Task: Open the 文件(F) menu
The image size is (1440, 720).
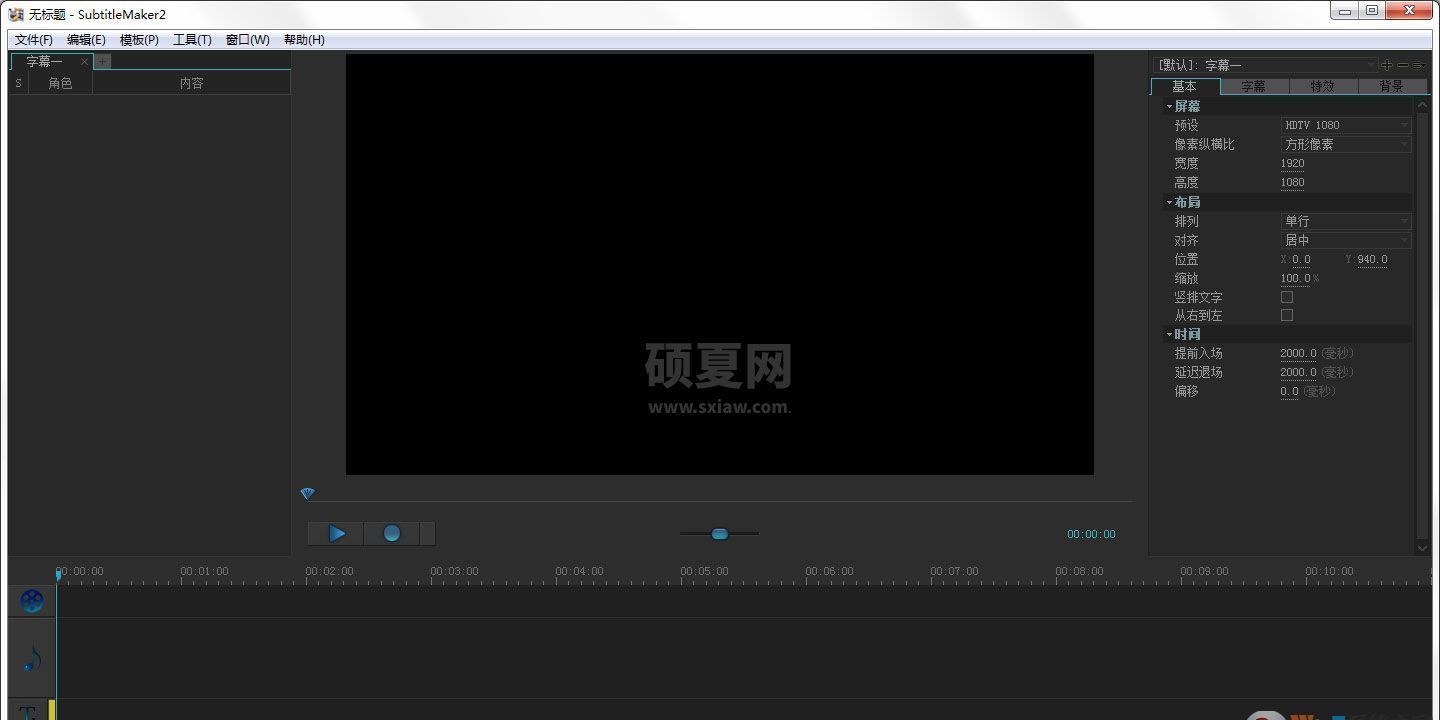Action: [x=34, y=40]
